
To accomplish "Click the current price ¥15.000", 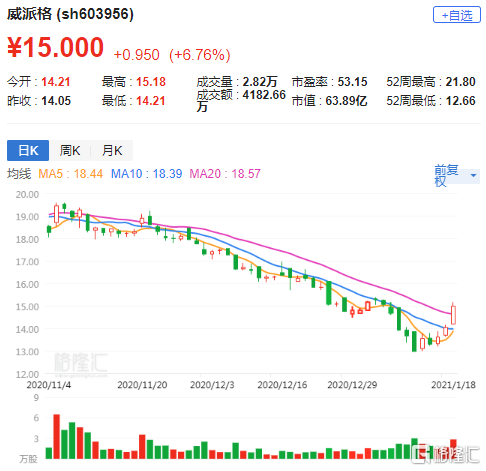I will click(x=55, y=47).
